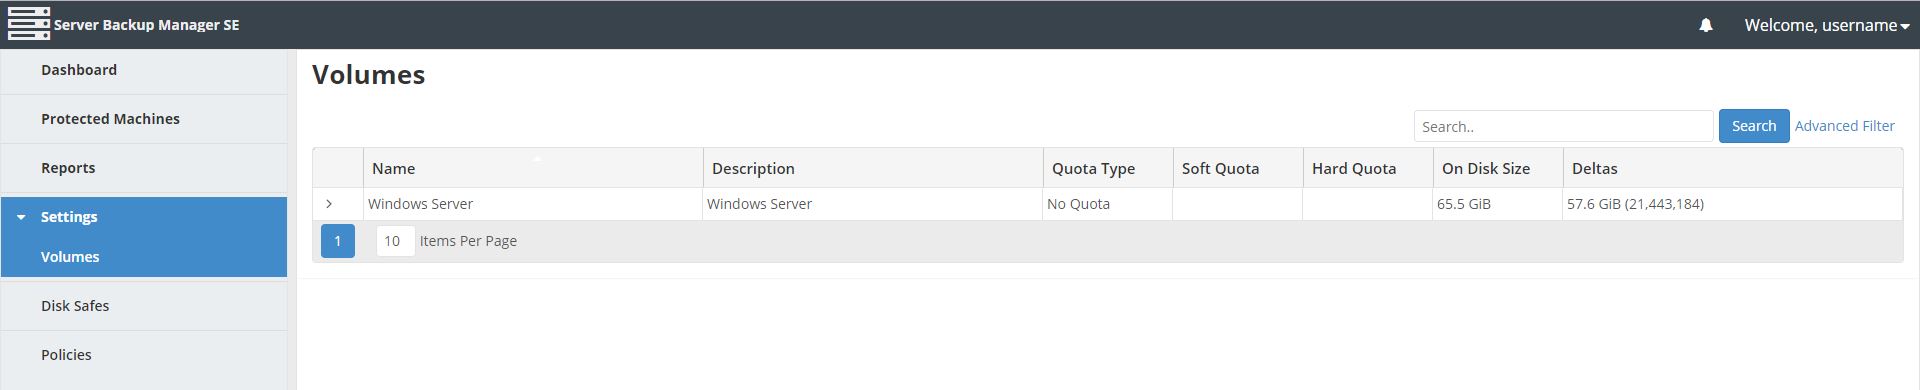Open the notifications bell icon
The image size is (1920, 390).
[x=1706, y=25]
